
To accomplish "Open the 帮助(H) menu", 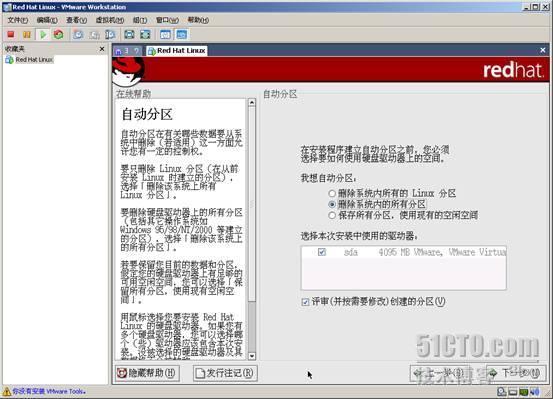I will point(198,20).
